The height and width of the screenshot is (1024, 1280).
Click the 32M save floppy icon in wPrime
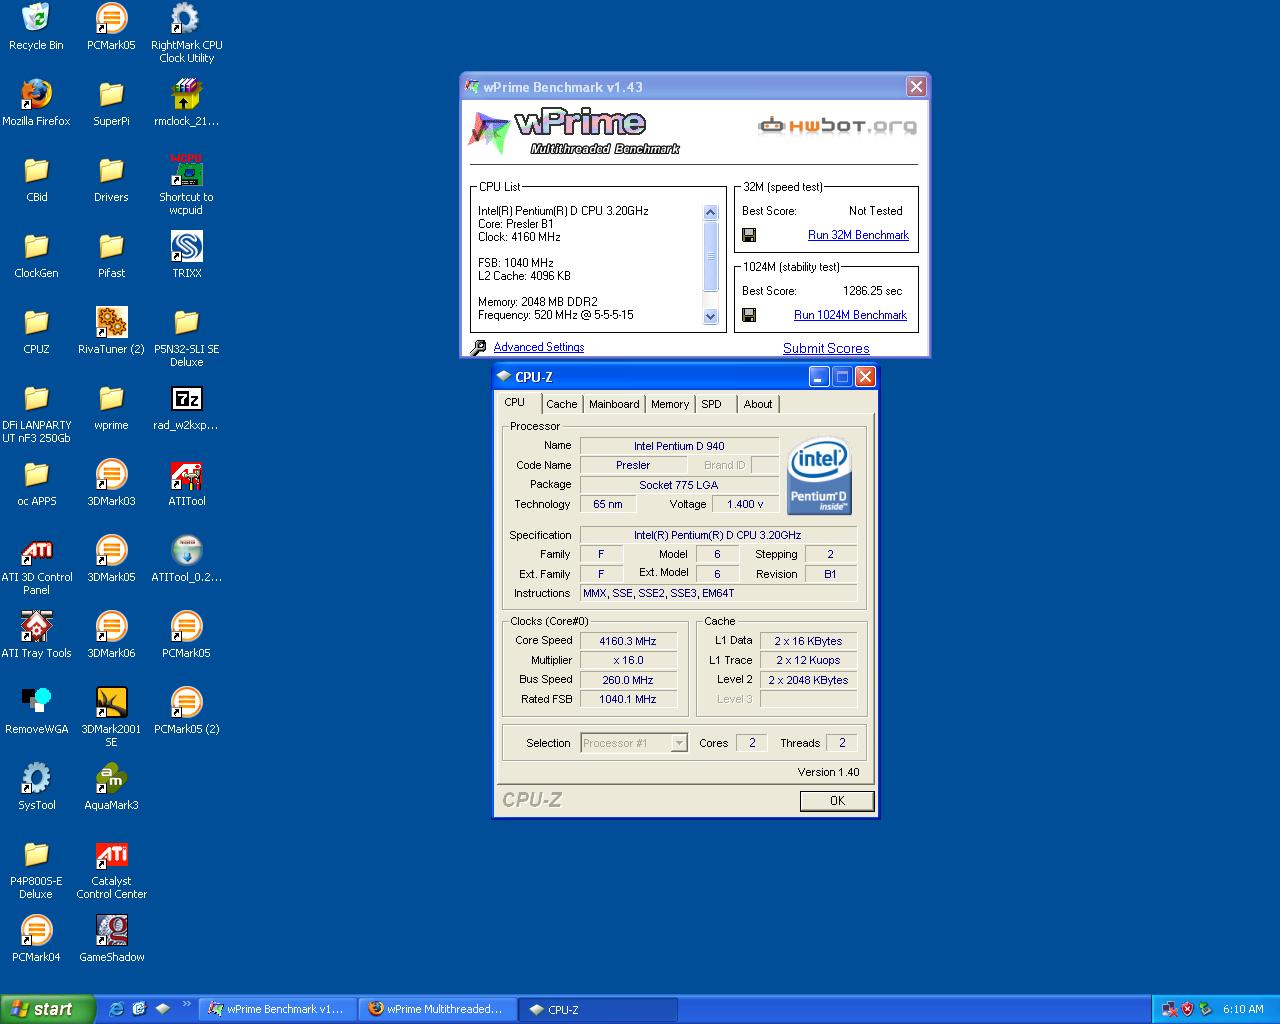pyautogui.click(x=749, y=235)
